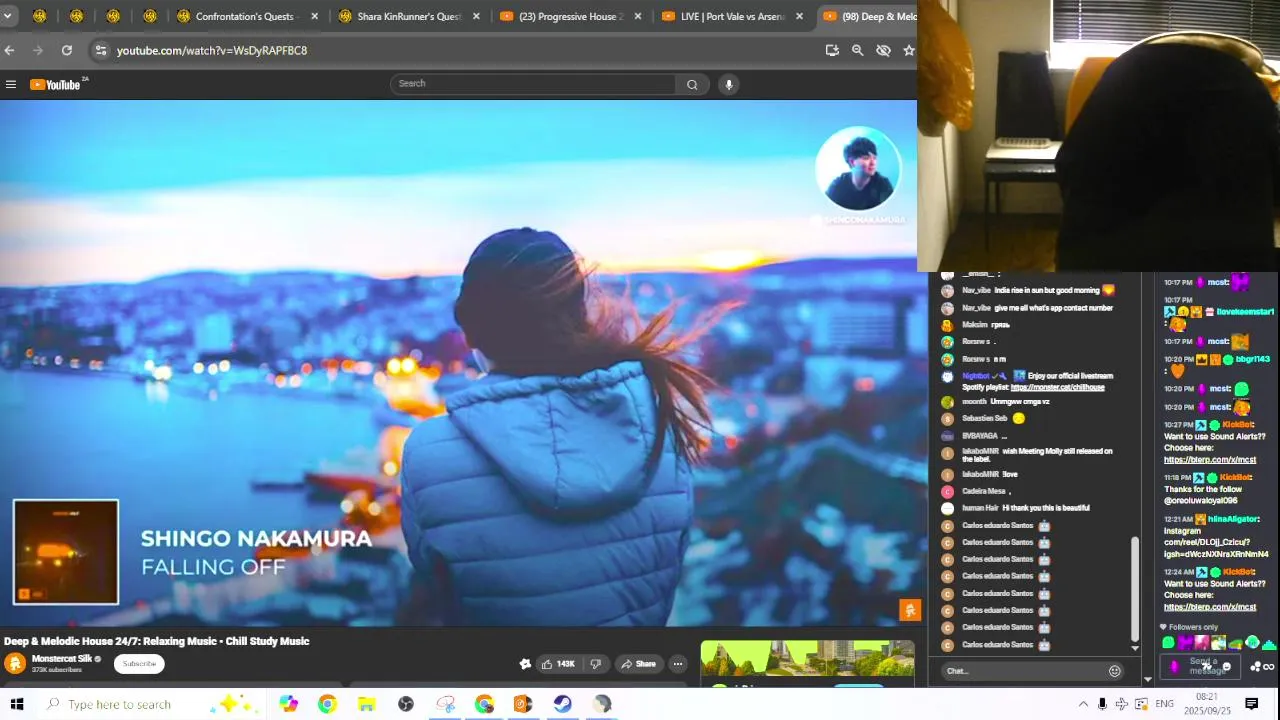This screenshot has height=720, width=1280.
Task: Click the Falling Off album cover thumbnail
Action: pos(66,553)
